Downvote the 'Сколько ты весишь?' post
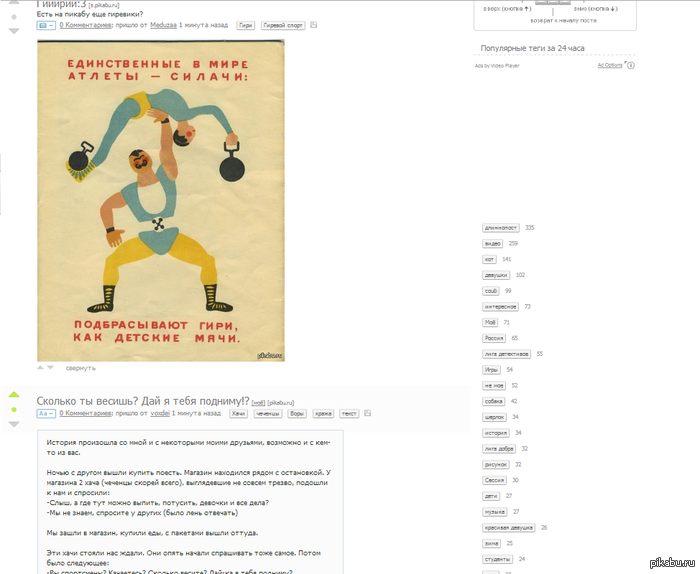This screenshot has width=700, height=574. 14,424
